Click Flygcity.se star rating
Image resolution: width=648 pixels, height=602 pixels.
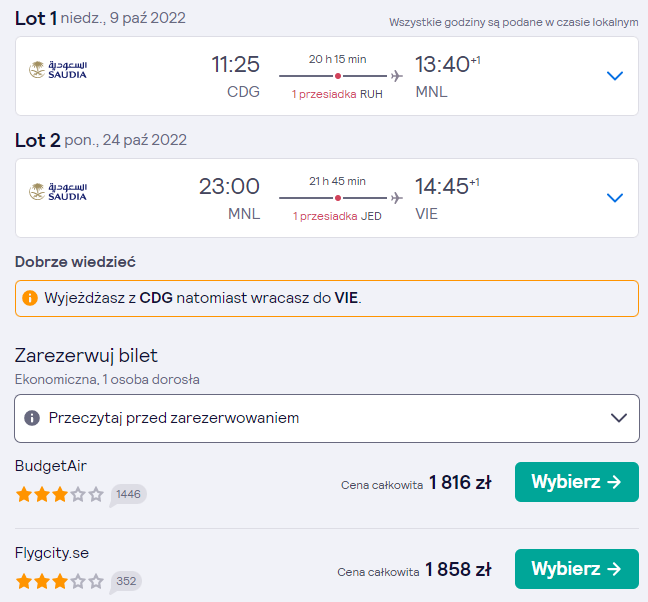click(x=60, y=581)
